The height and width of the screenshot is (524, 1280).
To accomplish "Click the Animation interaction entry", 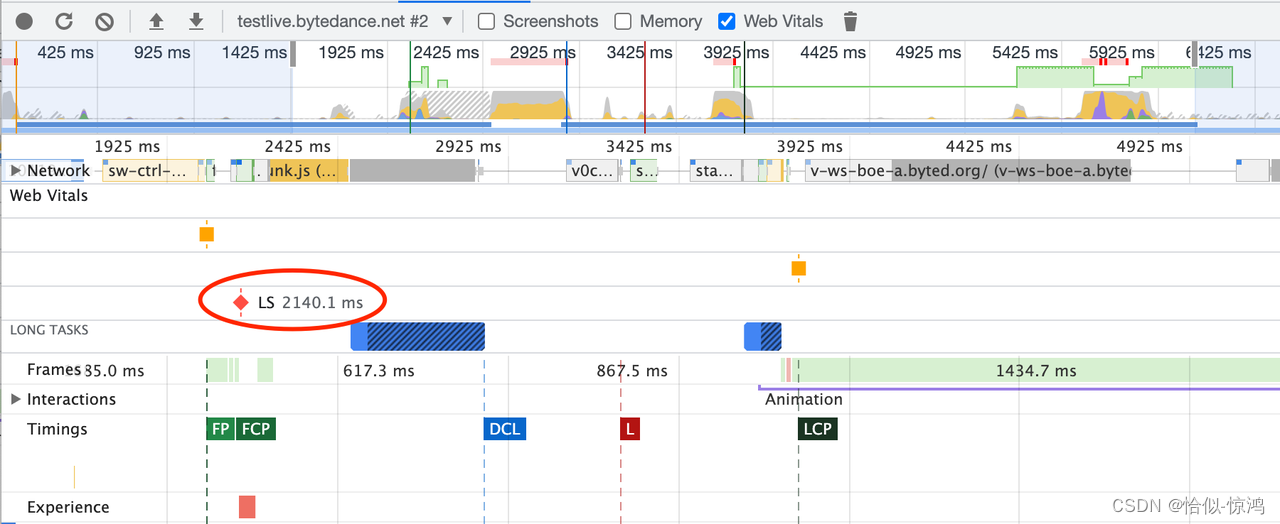I will (804, 399).
